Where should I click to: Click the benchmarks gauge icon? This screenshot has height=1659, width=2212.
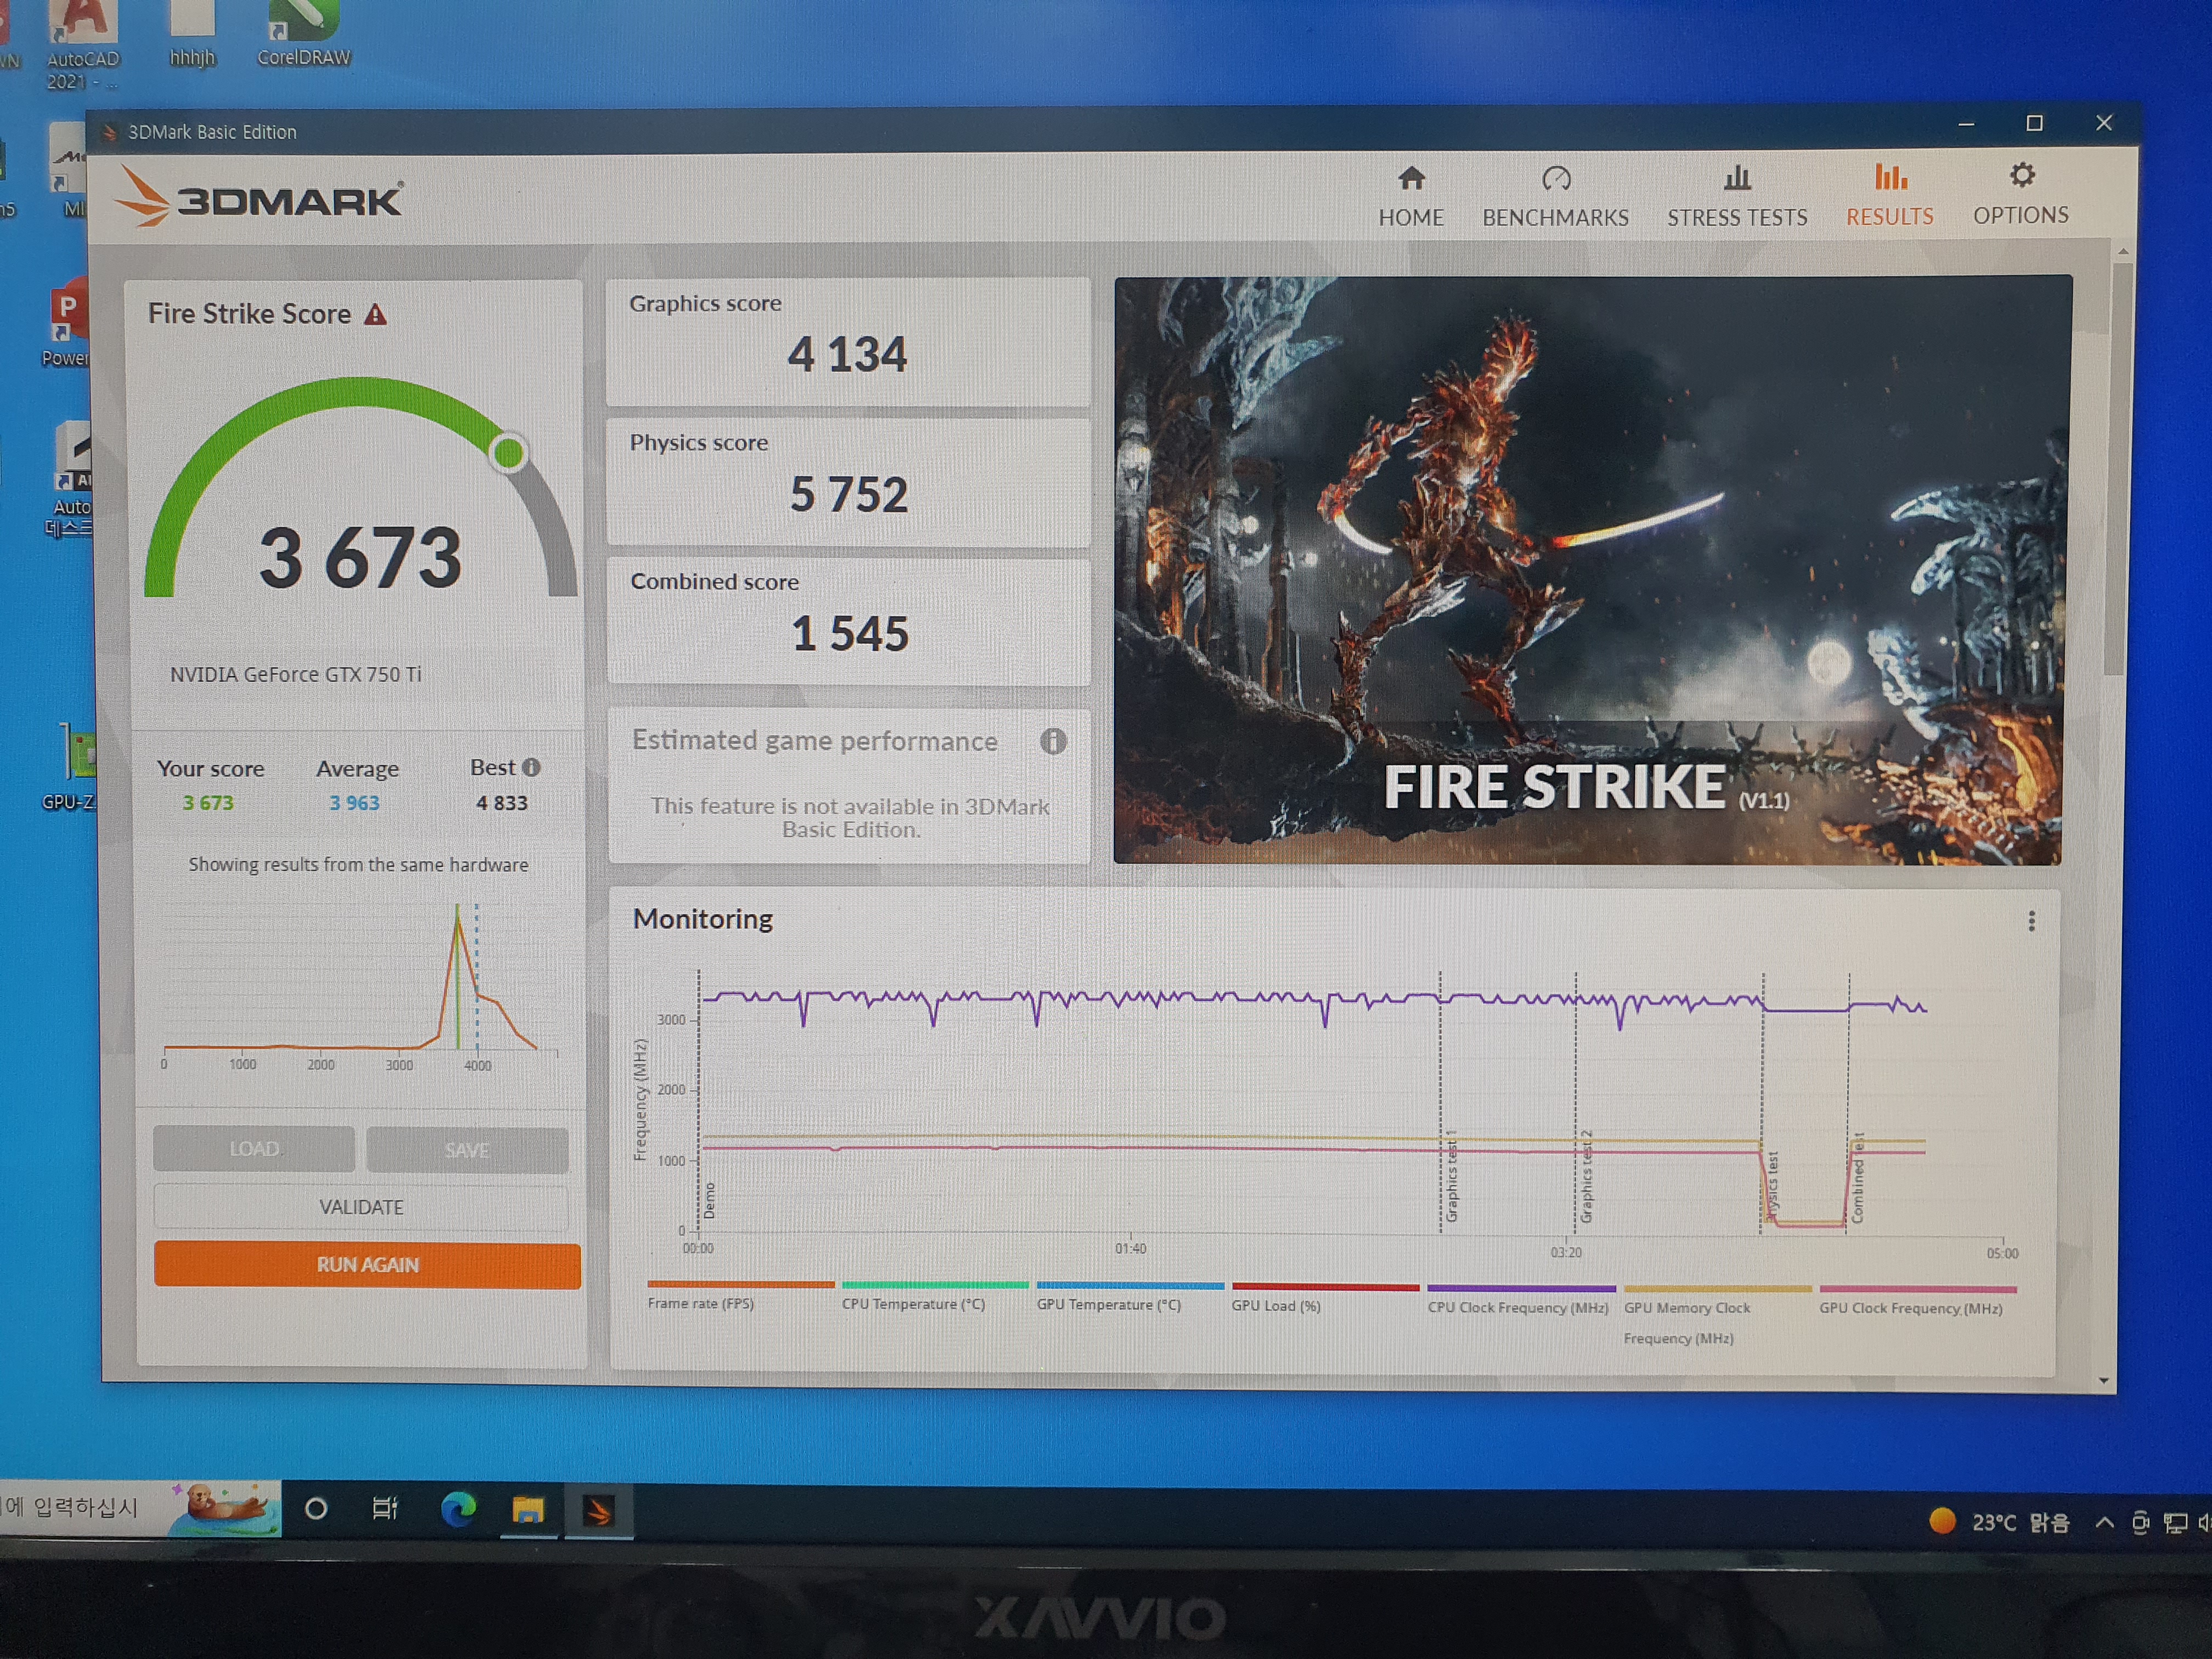pyautogui.click(x=1556, y=178)
